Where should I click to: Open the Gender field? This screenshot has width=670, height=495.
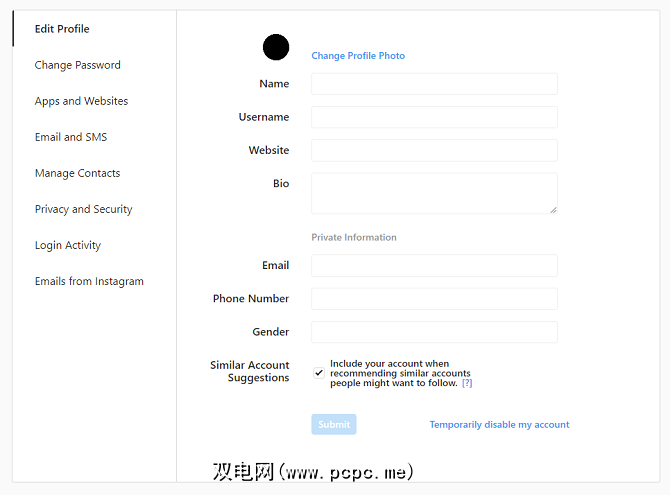tap(434, 332)
